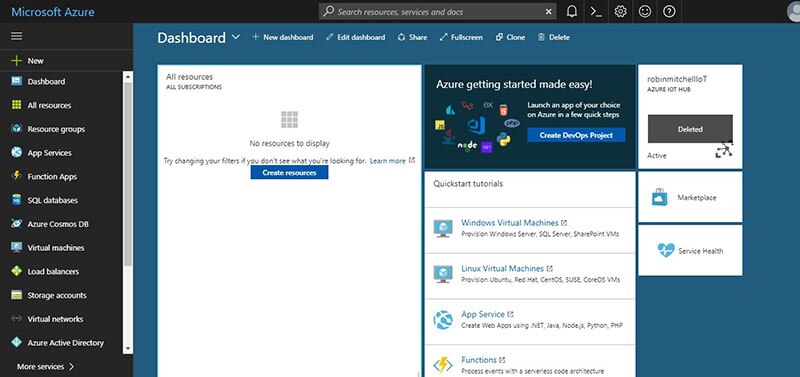Click the Marketplace tile label
Viewport: 800px width, 377px height.
point(696,197)
